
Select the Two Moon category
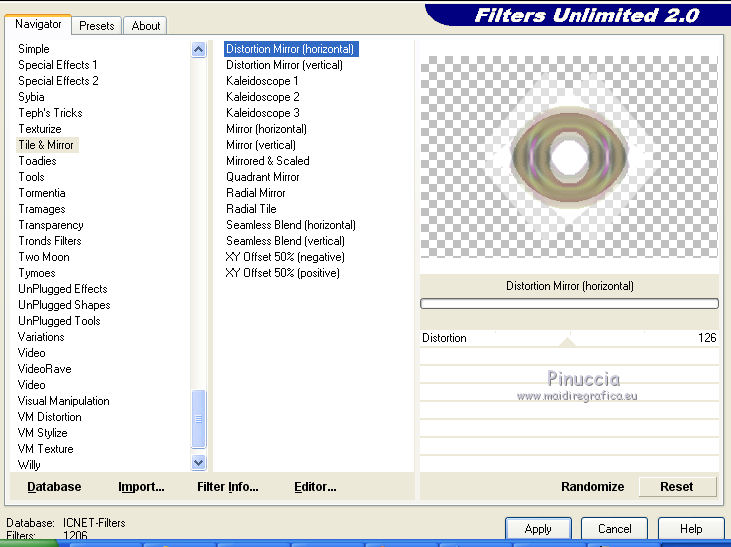pyautogui.click(x=44, y=257)
